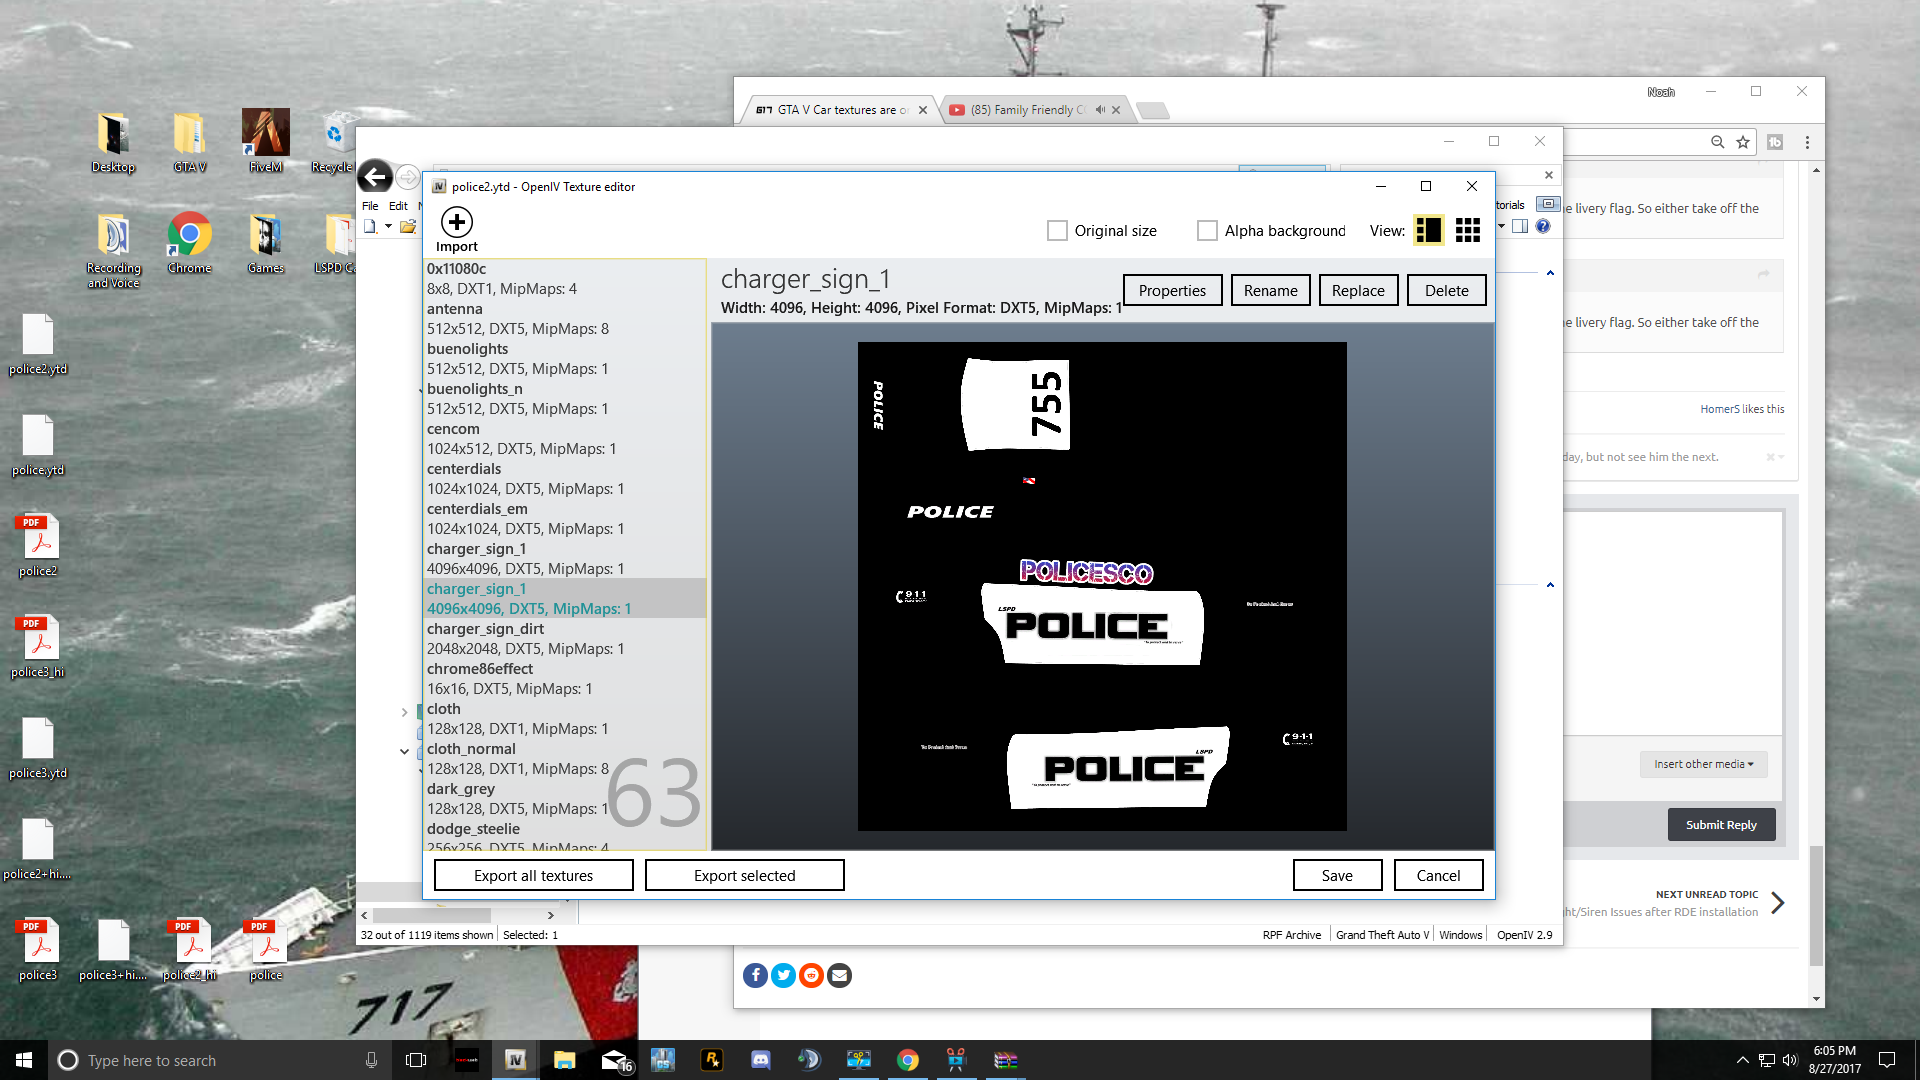Open the File menu in OpenIV

pyautogui.click(x=370, y=206)
